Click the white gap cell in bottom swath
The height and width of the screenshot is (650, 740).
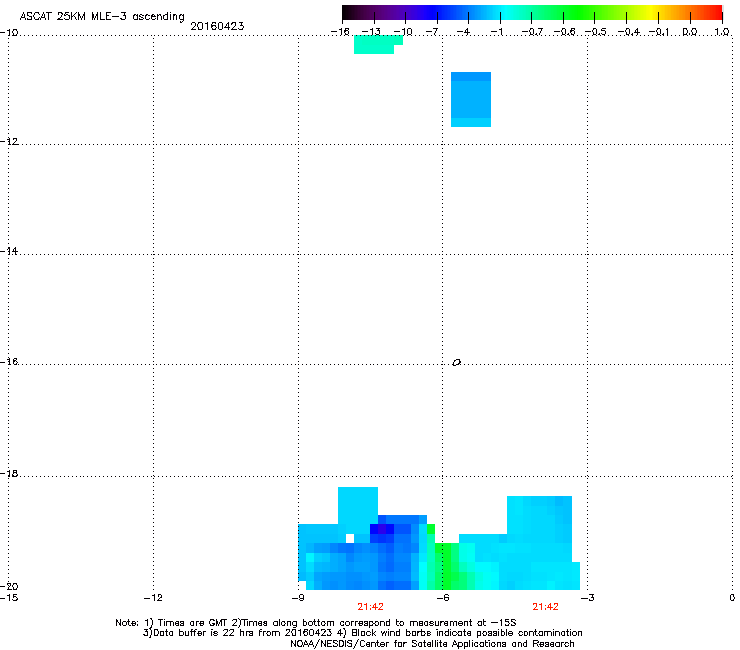350,538
